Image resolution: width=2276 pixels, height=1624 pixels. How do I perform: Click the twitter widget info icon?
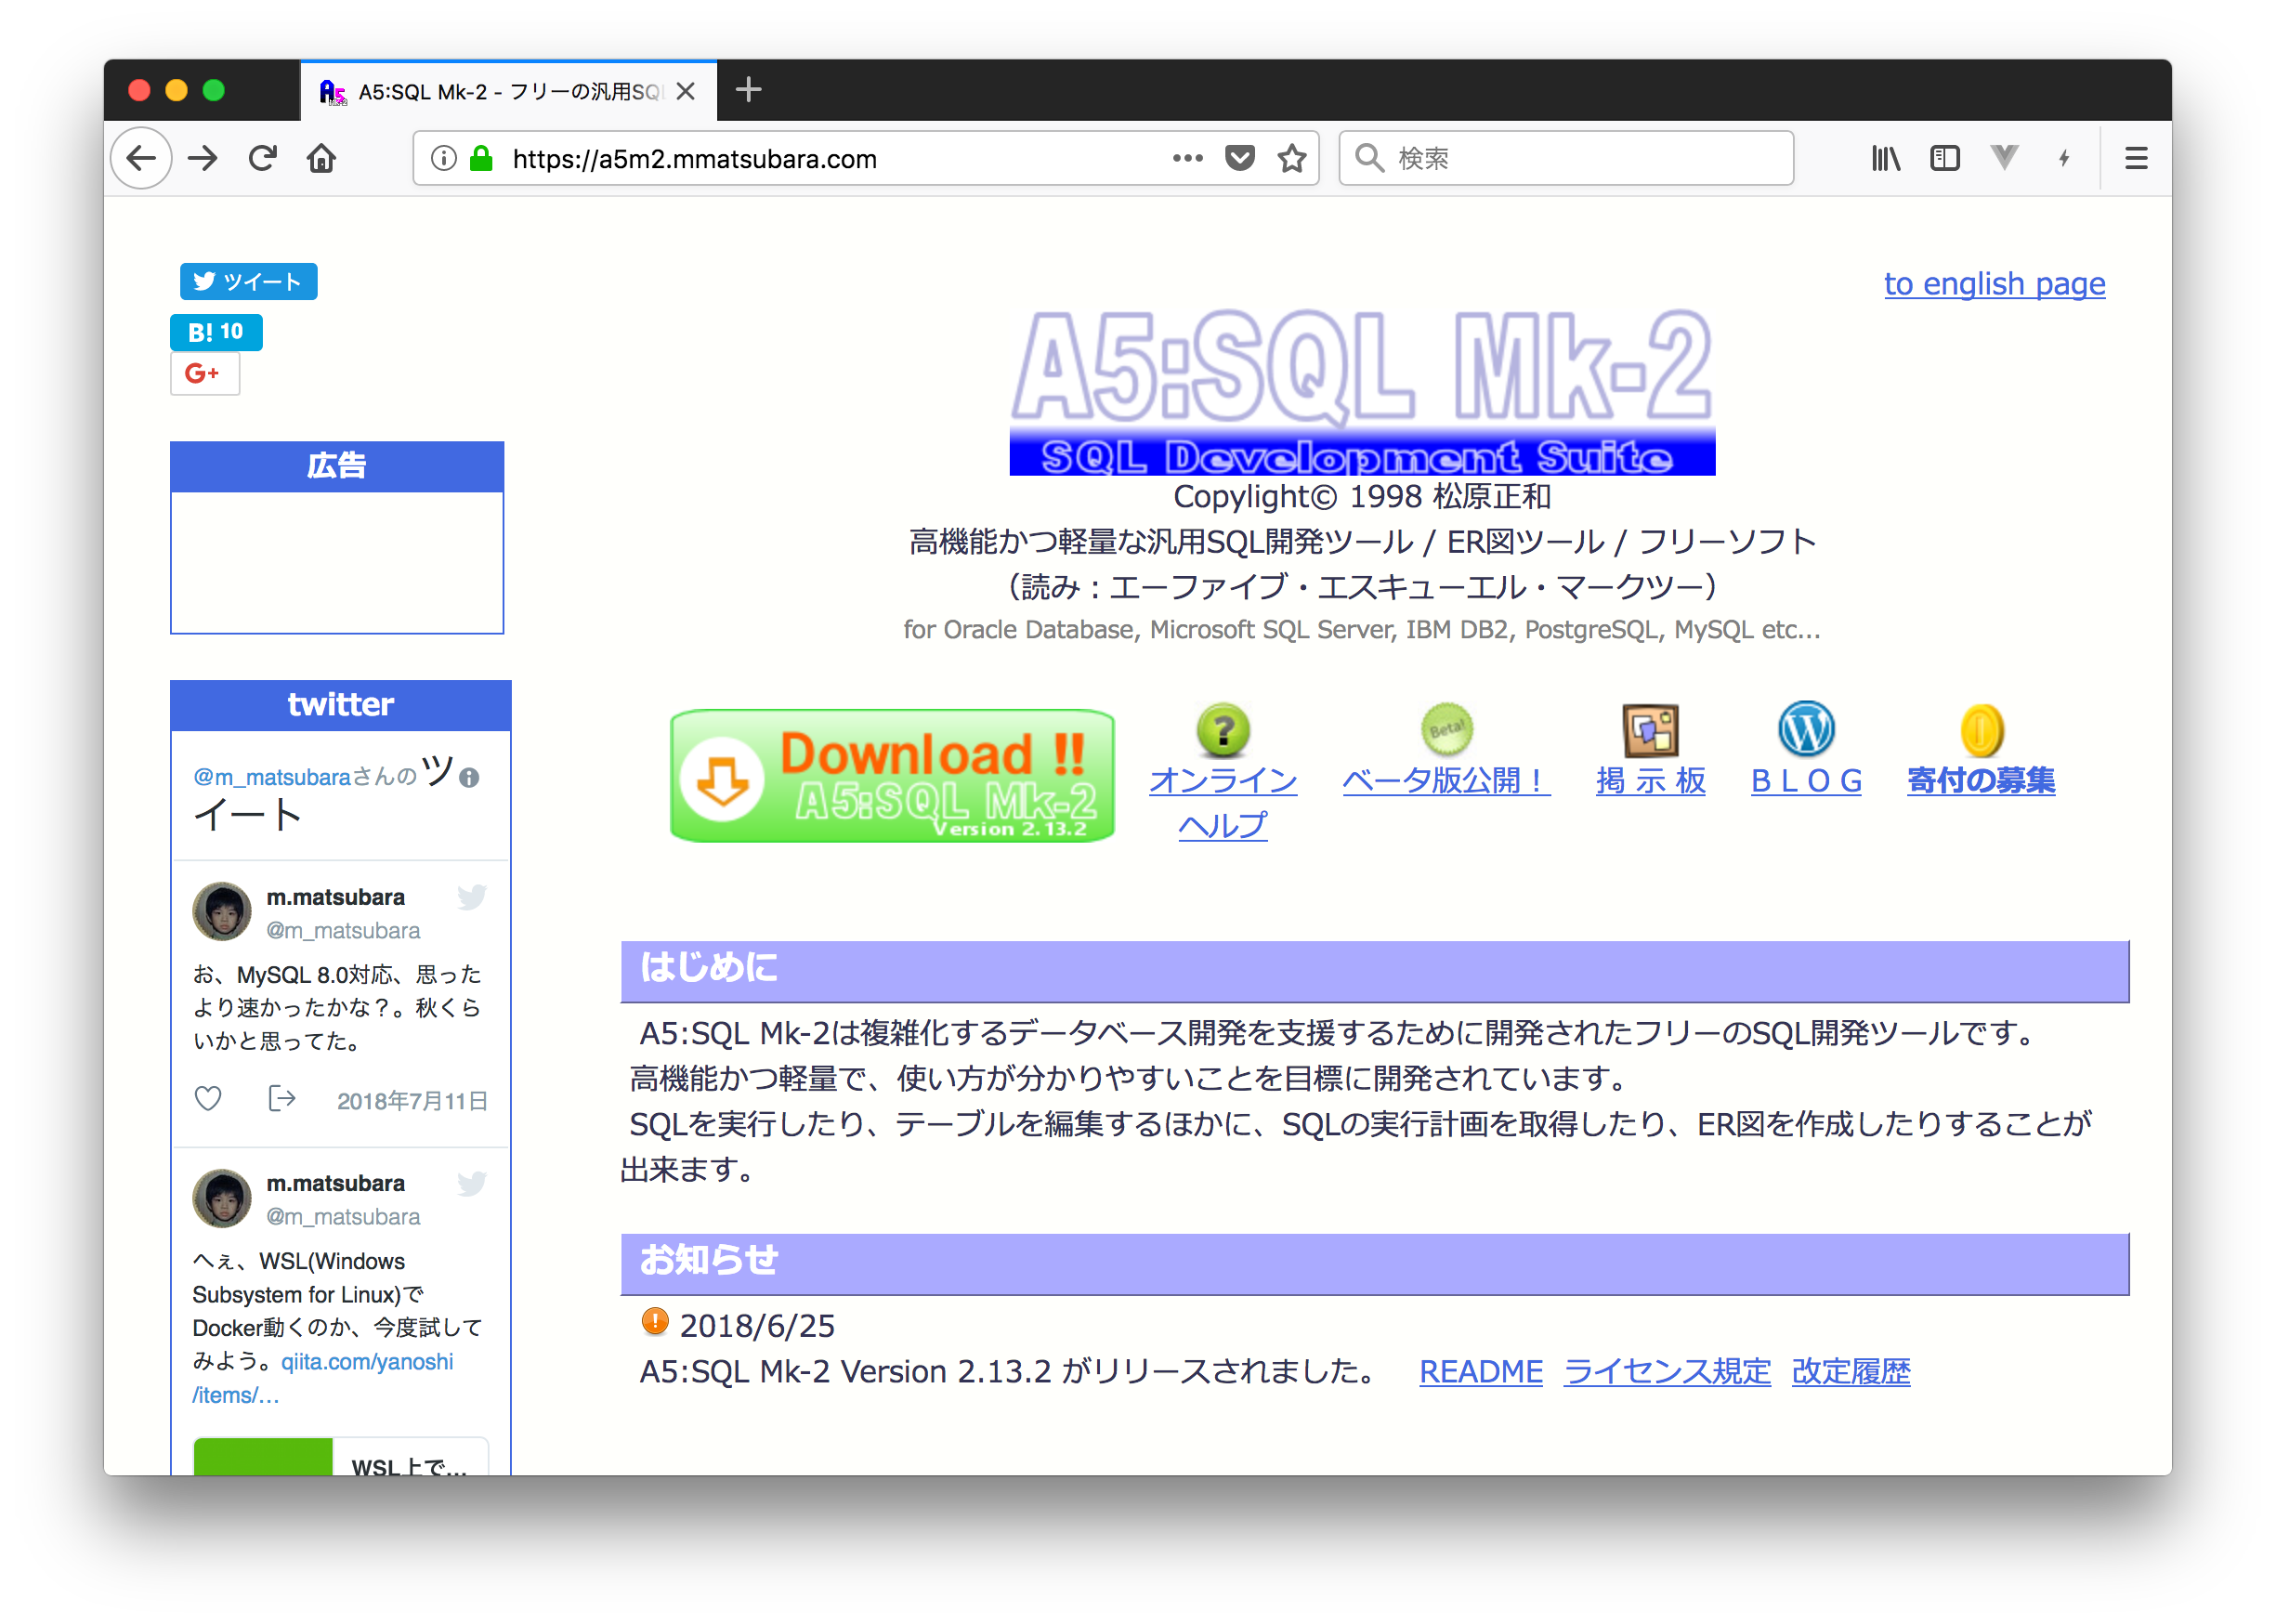(x=468, y=778)
